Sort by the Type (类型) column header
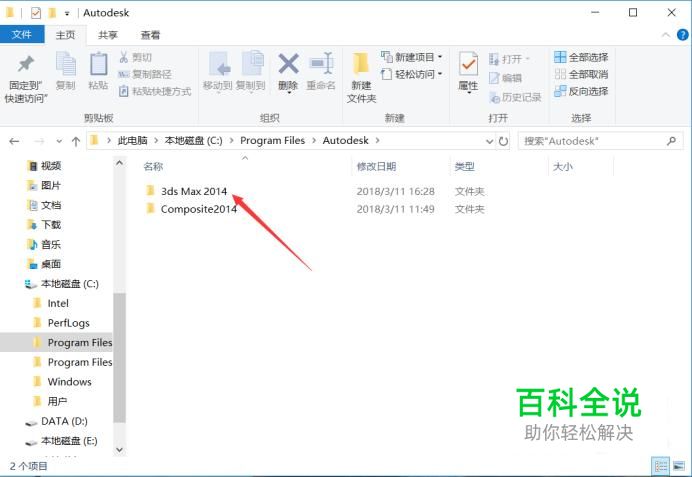Image resolution: width=692 pixels, height=477 pixels. 464,166
